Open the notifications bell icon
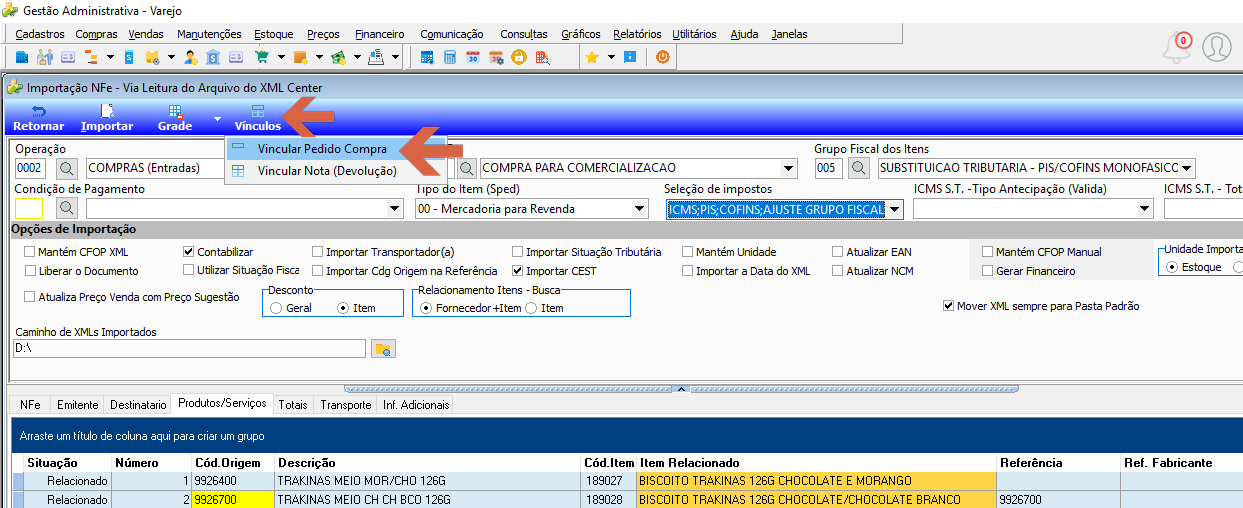This screenshot has height=508, width=1243. pos(1178,47)
